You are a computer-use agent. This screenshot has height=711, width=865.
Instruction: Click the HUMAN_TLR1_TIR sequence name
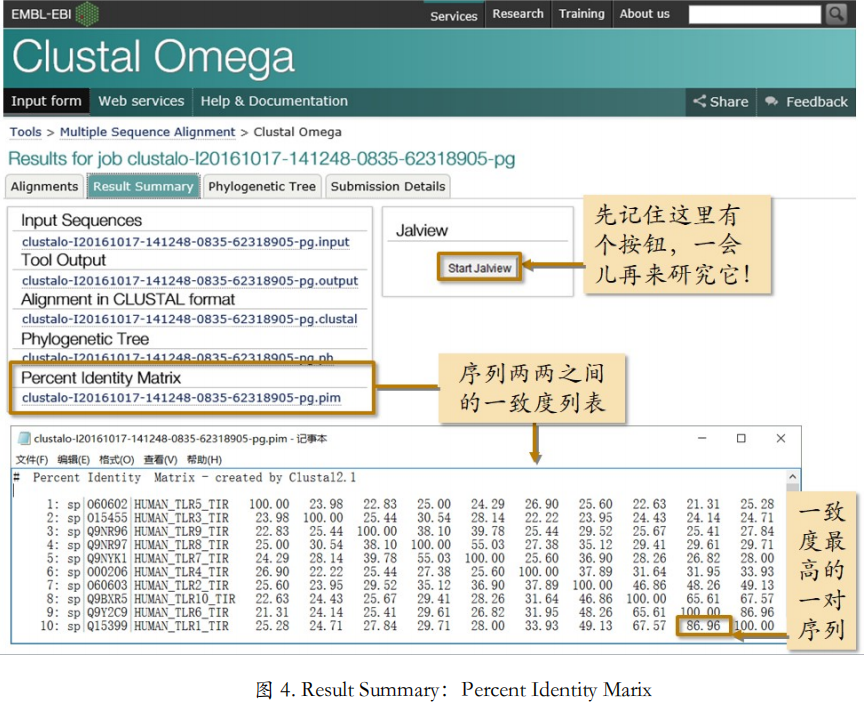pyautogui.click(x=181, y=626)
